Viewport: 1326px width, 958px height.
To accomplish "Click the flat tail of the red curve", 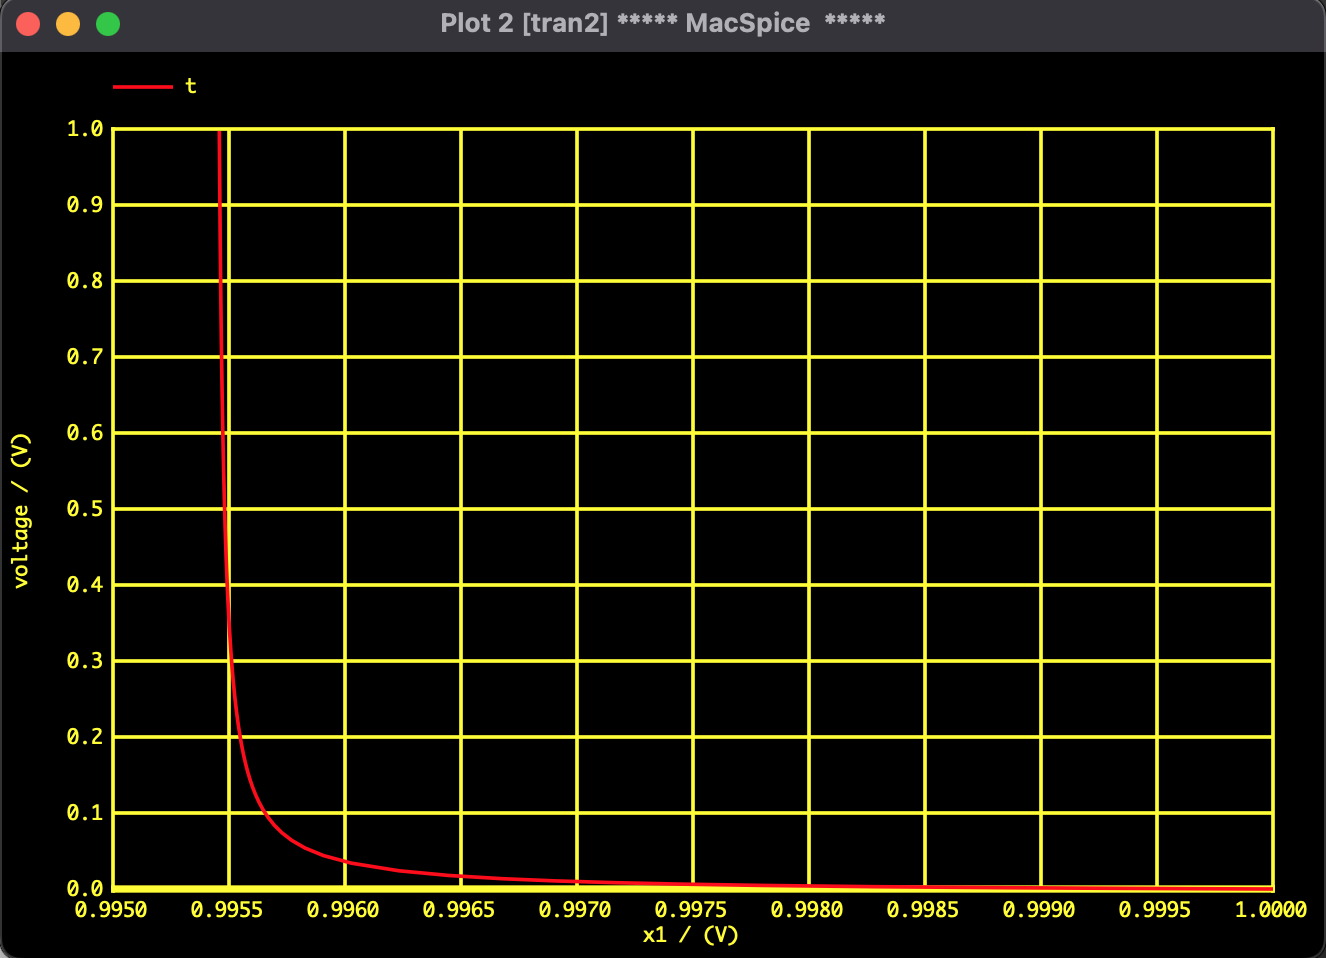I will click(x=900, y=884).
